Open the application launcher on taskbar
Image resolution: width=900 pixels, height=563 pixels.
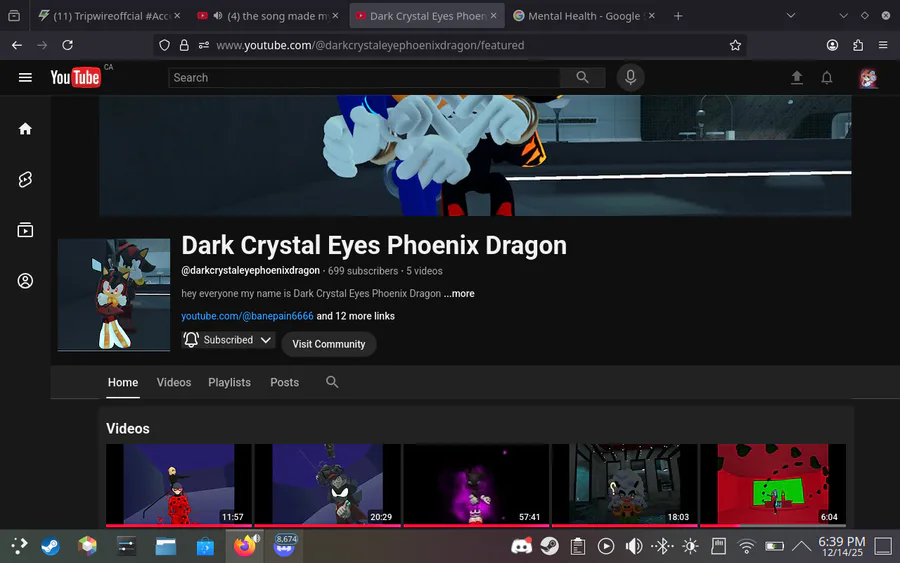tap(19, 546)
